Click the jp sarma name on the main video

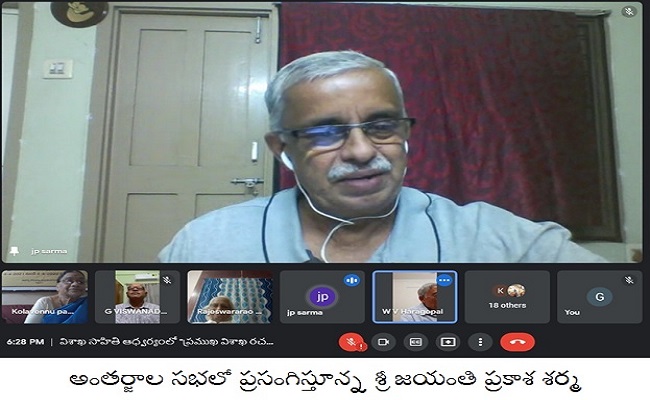pos(49,251)
